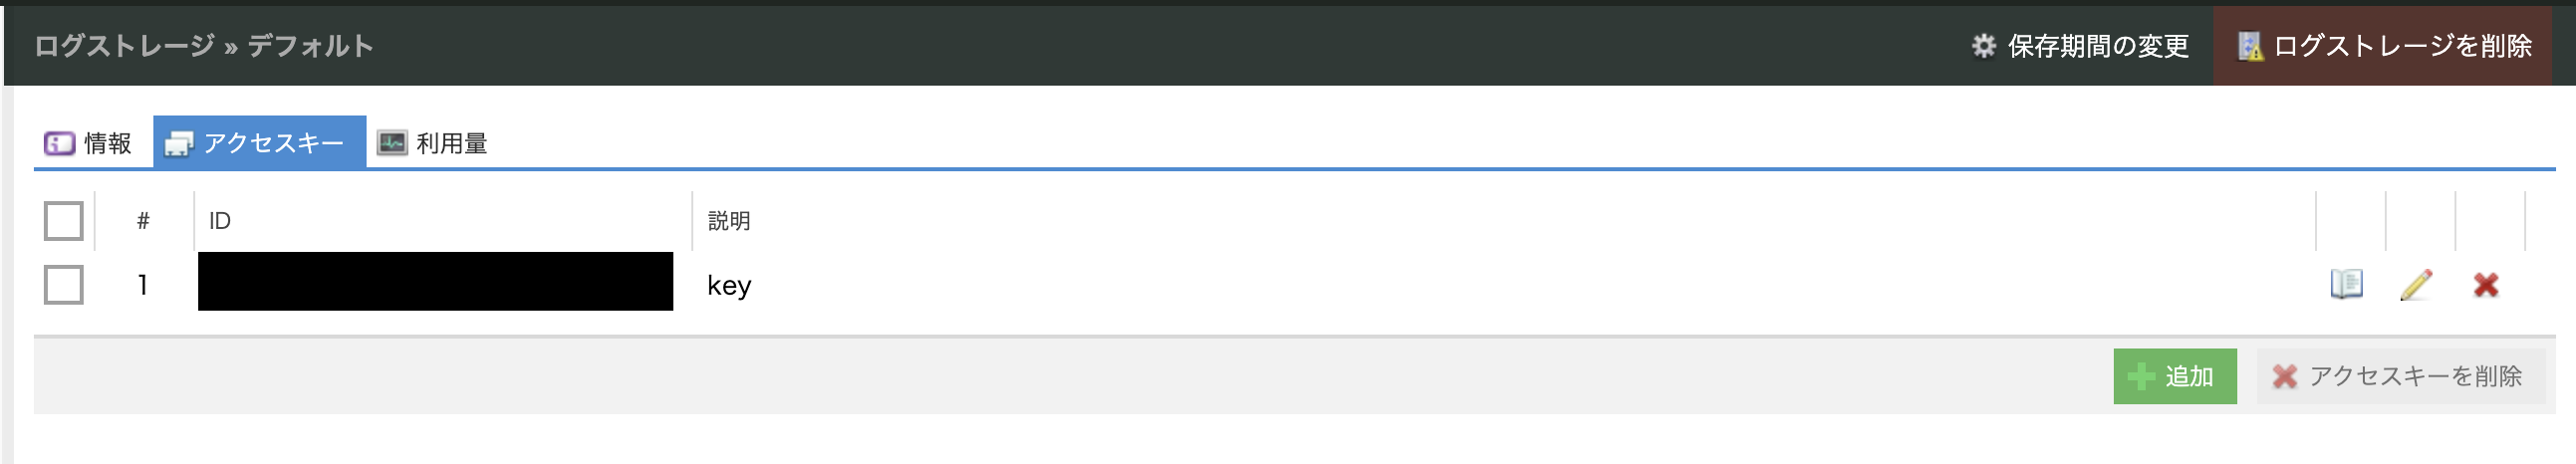Edit the access key with the pencil icon
The image size is (2576, 464).
point(2416,285)
